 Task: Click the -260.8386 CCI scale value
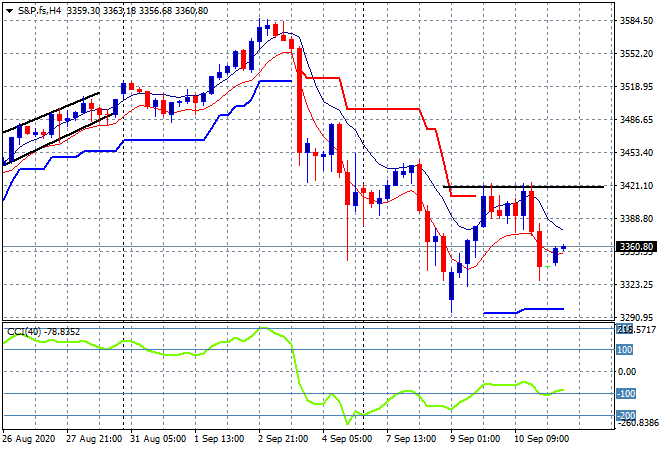(637, 423)
